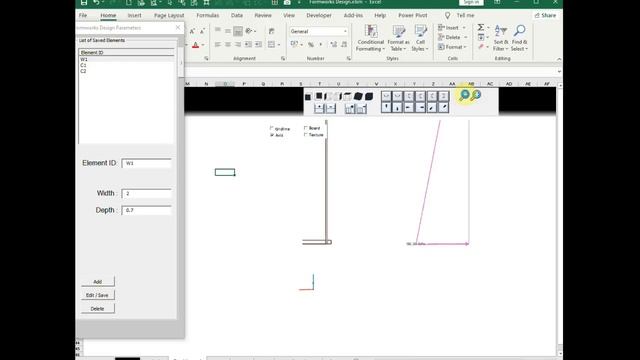Click the Delete button in the panel
Image resolution: width=640 pixels, height=360 pixels.
coord(98,309)
